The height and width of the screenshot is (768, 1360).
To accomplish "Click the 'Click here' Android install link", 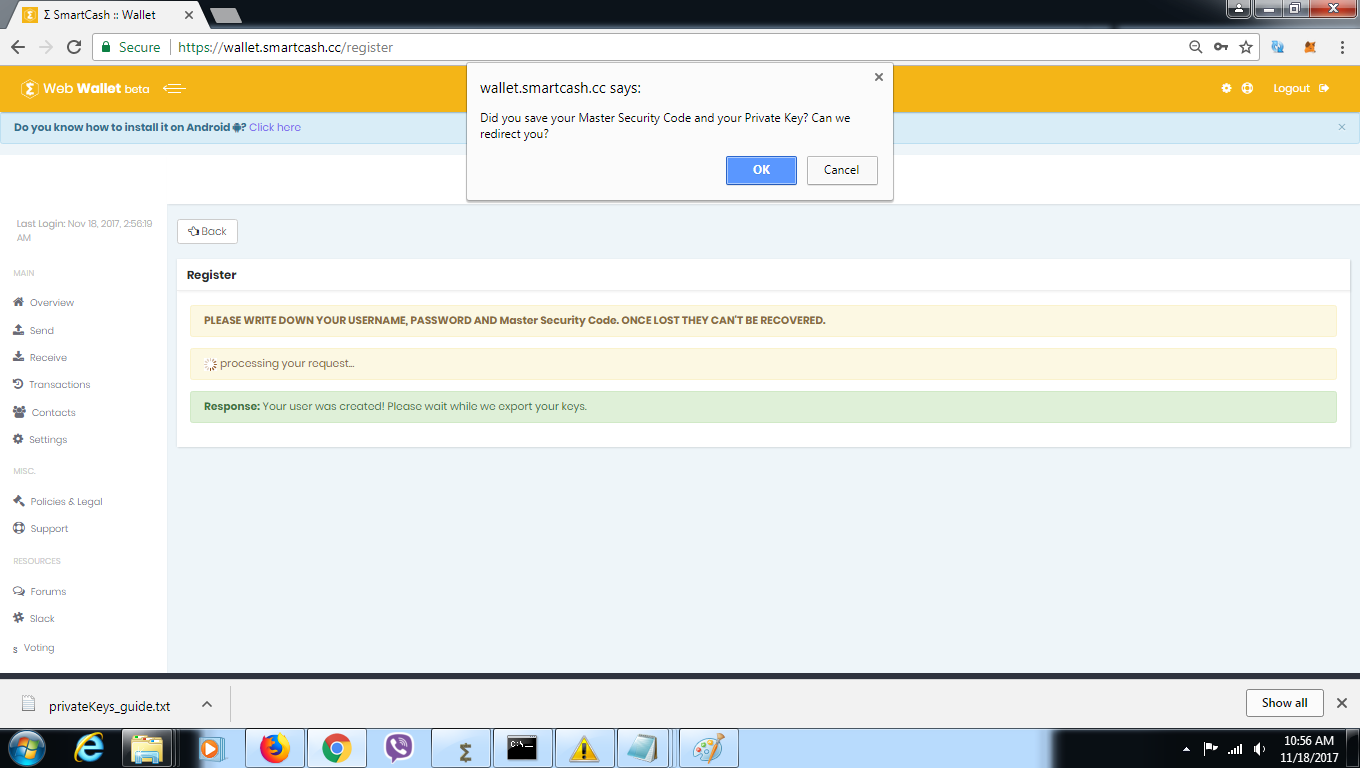I will click(x=275, y=127).
